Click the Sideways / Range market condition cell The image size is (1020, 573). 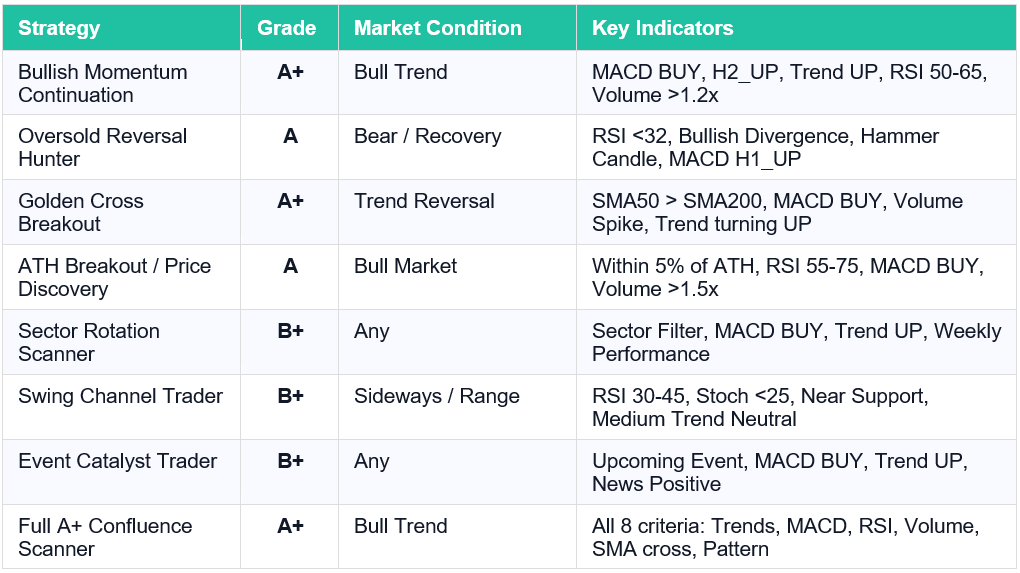tap(437, 397)
